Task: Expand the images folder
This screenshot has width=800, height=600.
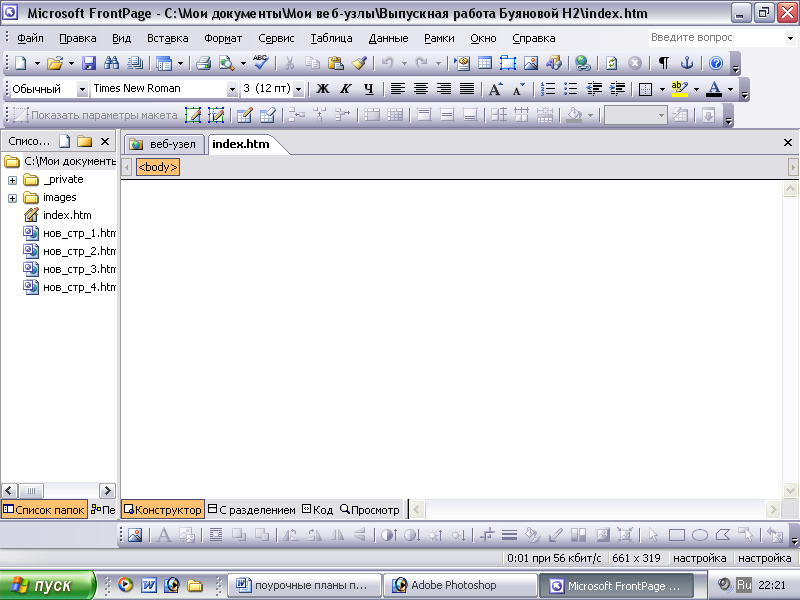Action: point(12,198)
